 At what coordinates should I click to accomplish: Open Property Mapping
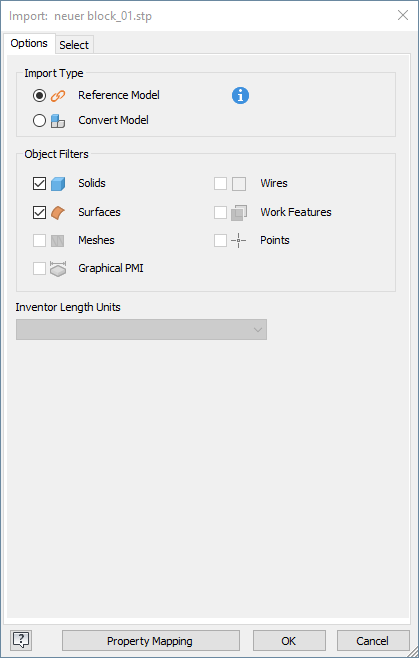[151, 641]
